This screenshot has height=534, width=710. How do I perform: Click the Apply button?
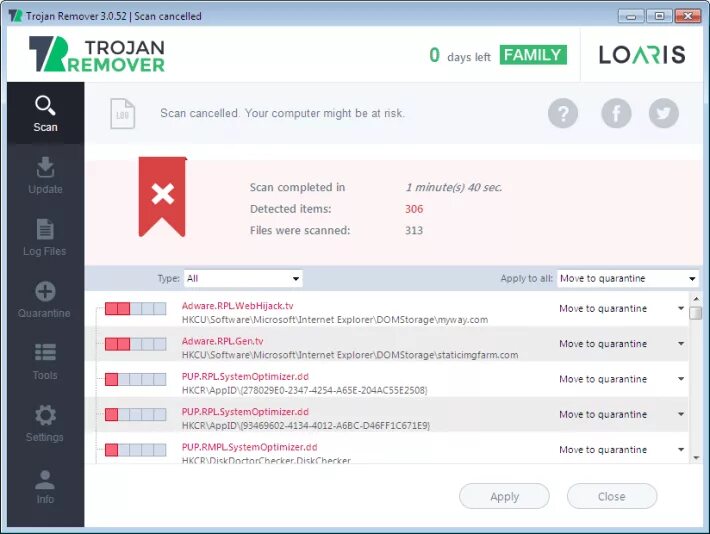504,496
